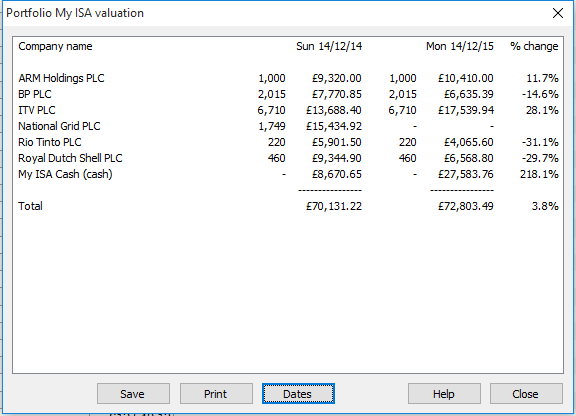
Task: Click the Save button
Action: [133, 394]
